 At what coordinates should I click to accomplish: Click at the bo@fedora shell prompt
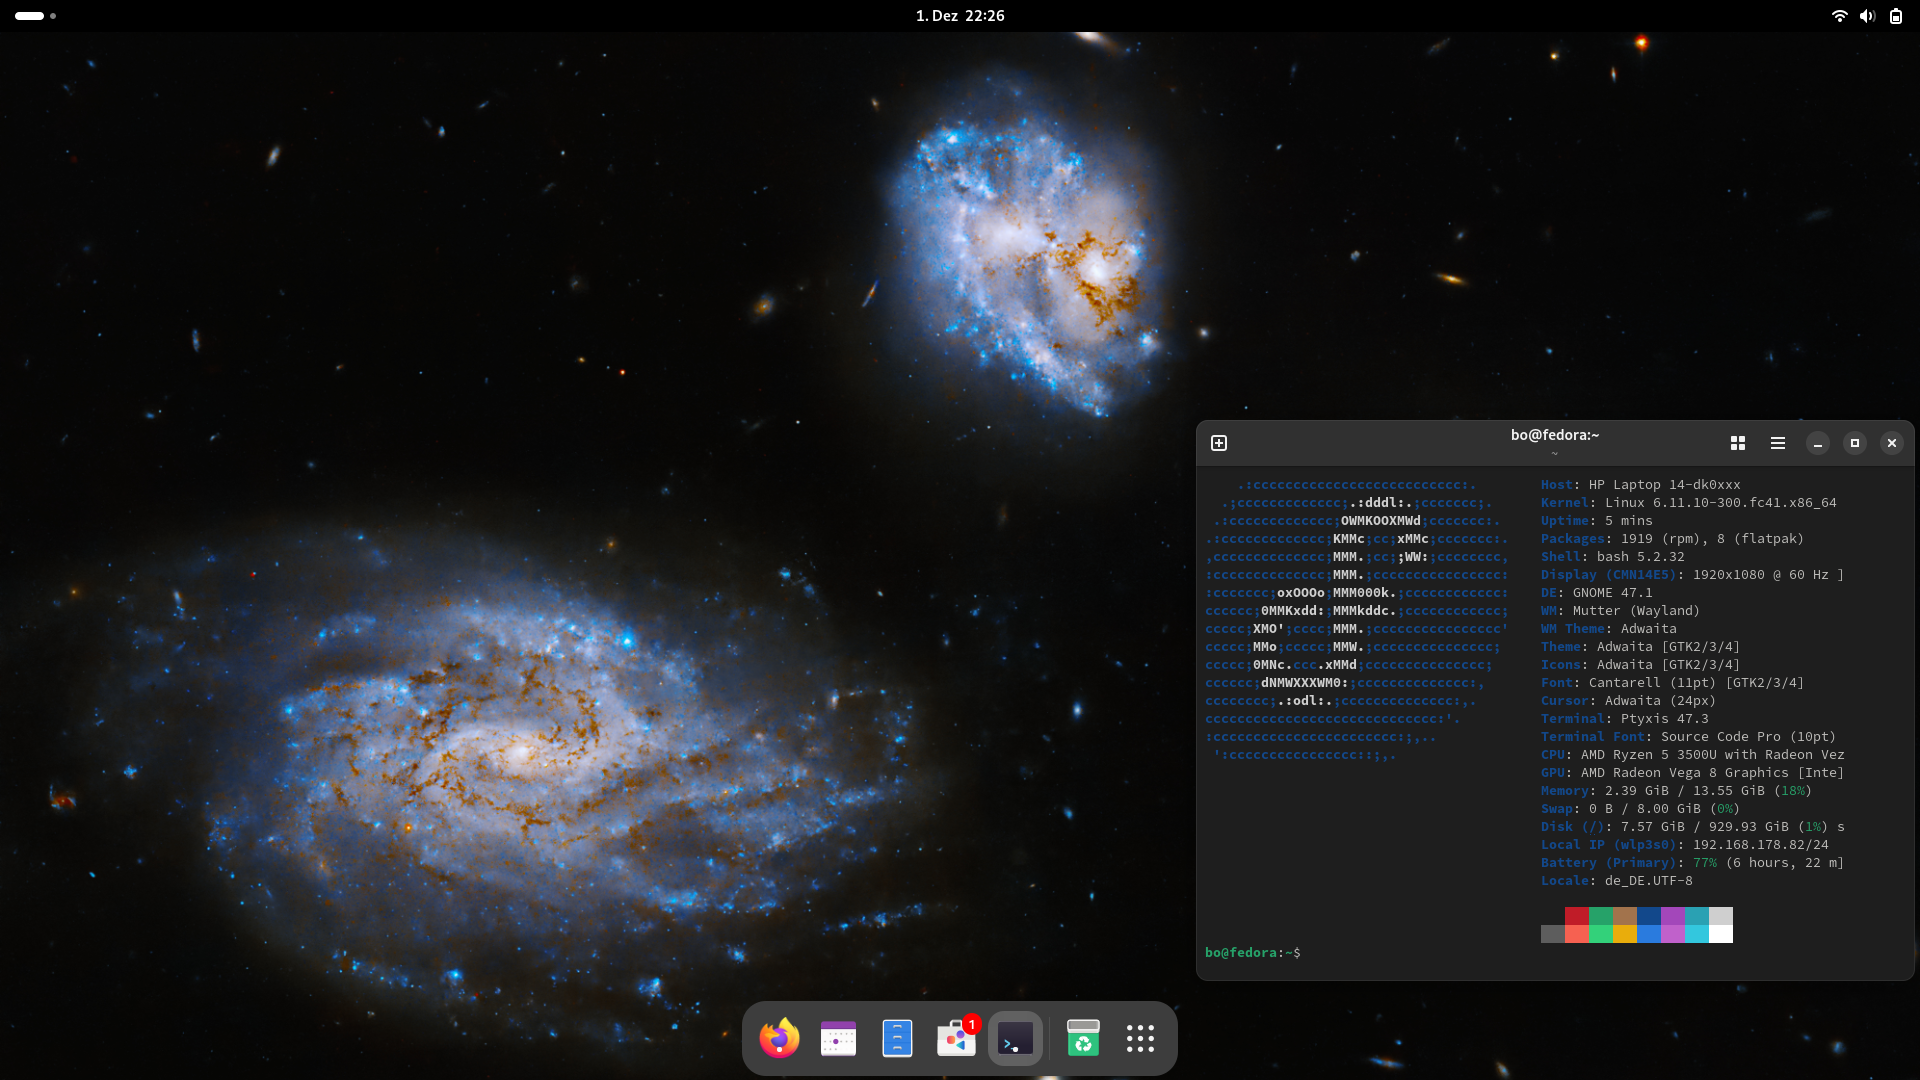[x=1252, y=953]
